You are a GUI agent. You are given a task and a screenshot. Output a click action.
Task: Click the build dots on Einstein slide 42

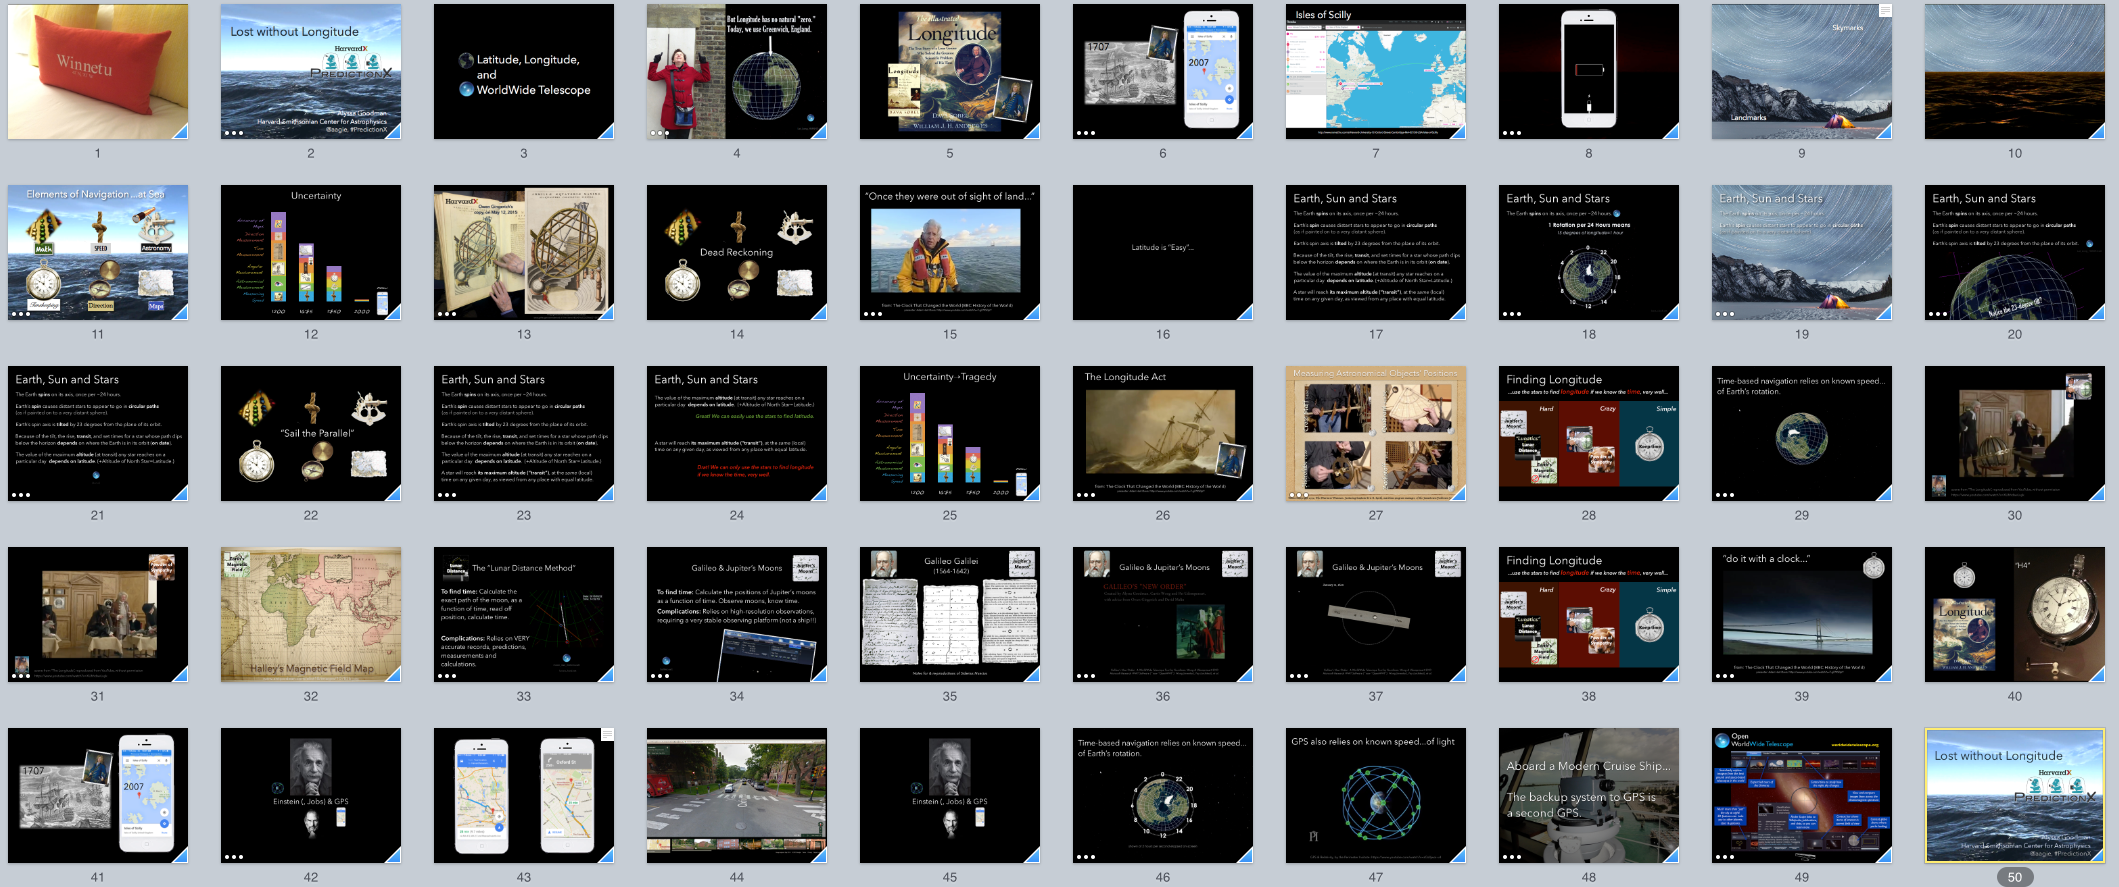click(x=233, y=857)
